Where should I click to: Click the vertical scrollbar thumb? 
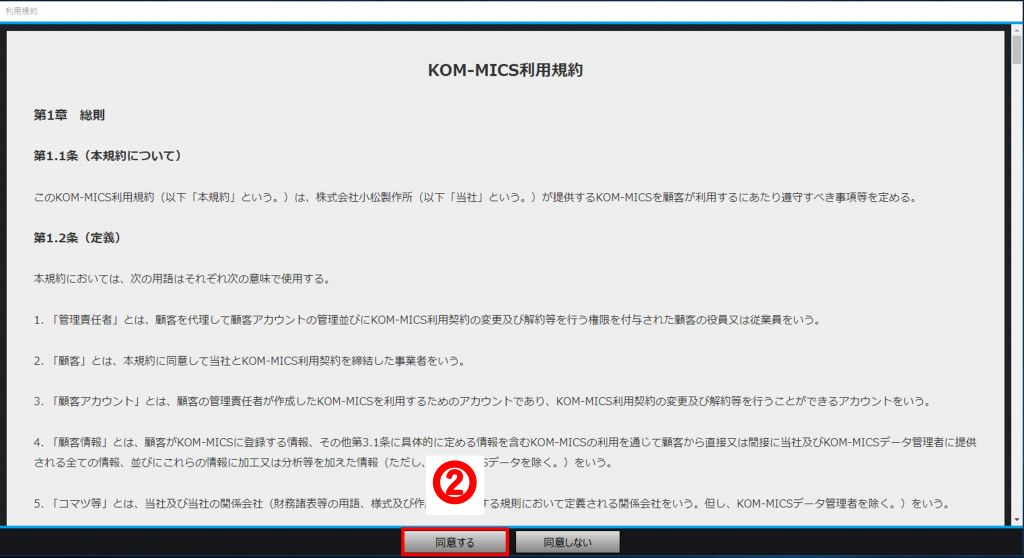point(1017,50)
